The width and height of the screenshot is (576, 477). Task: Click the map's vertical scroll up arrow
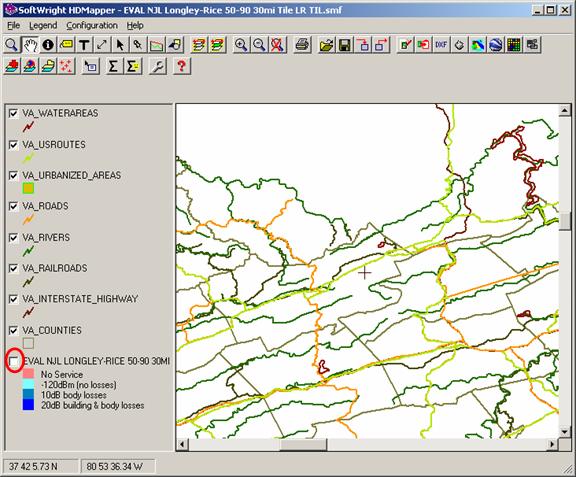[565, 110]
